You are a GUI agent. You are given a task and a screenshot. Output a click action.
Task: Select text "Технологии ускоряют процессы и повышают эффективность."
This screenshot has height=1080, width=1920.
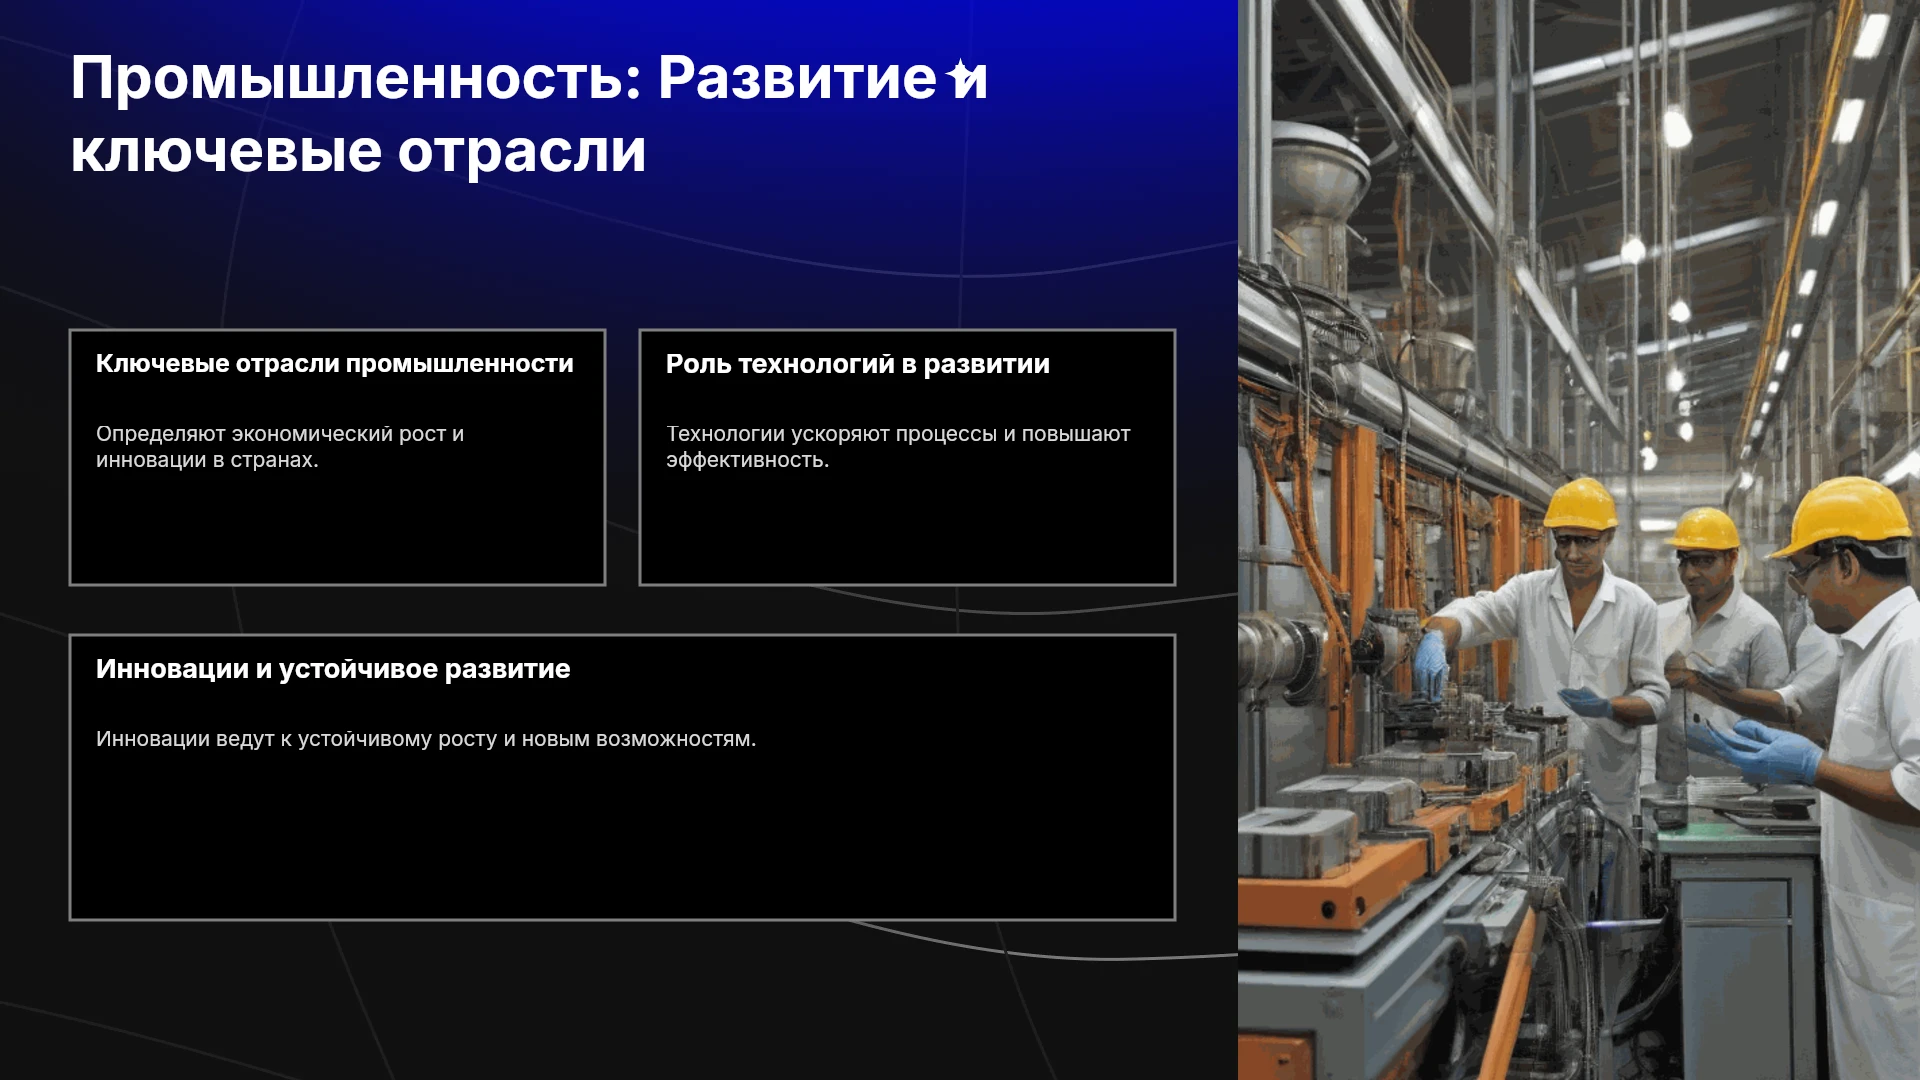click(x=898, y=447)
